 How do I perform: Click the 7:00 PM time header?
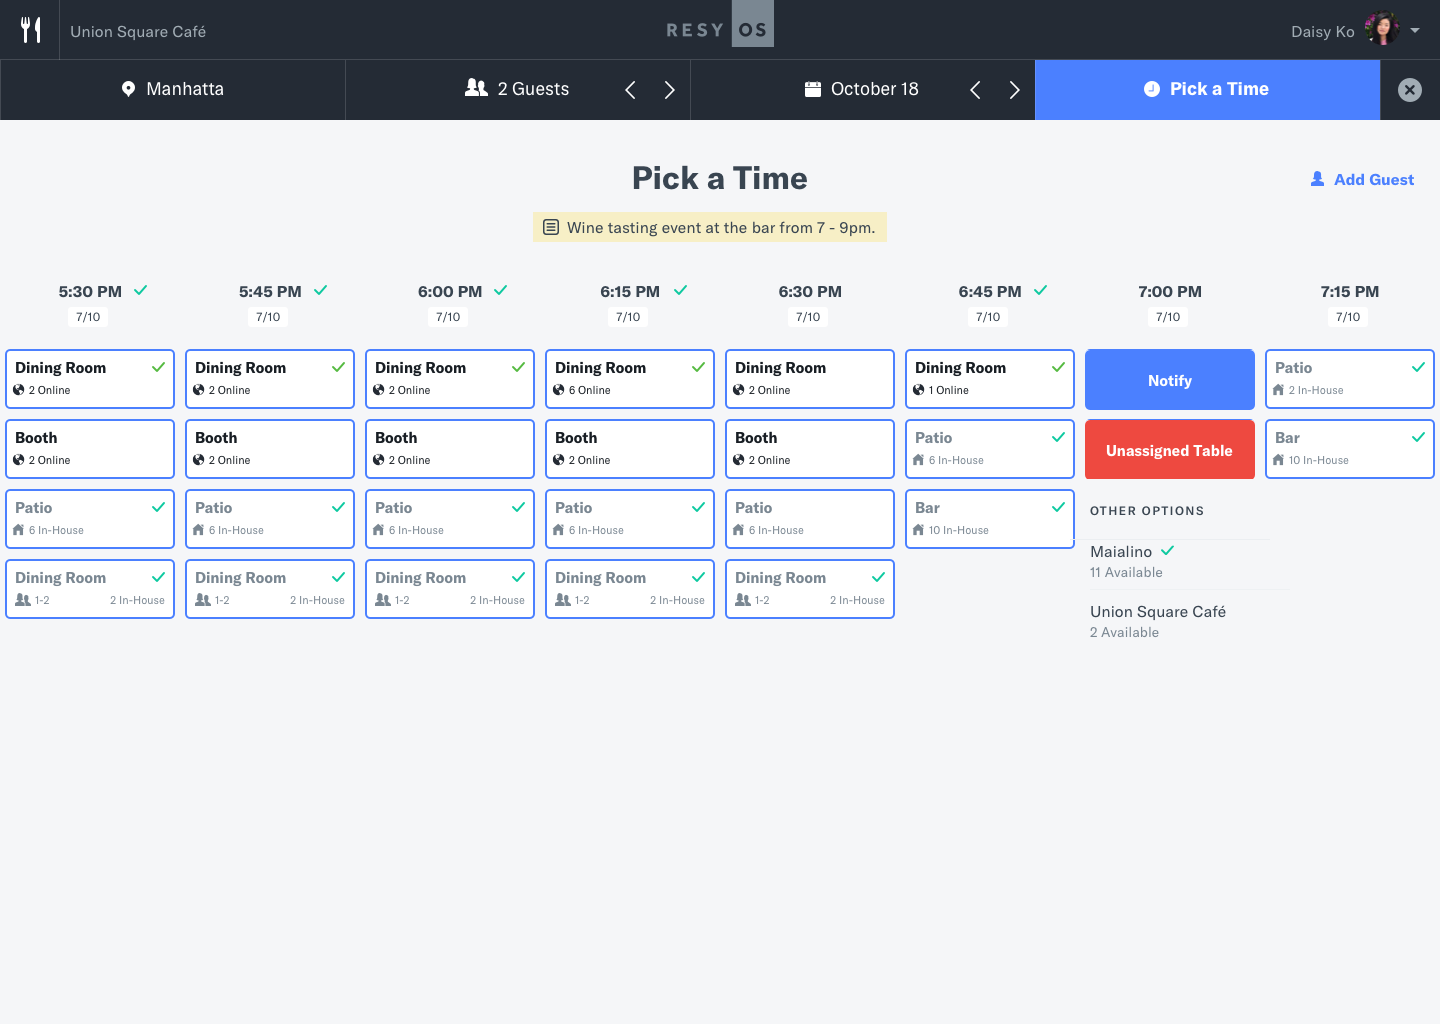click(x=1170, y=292)
